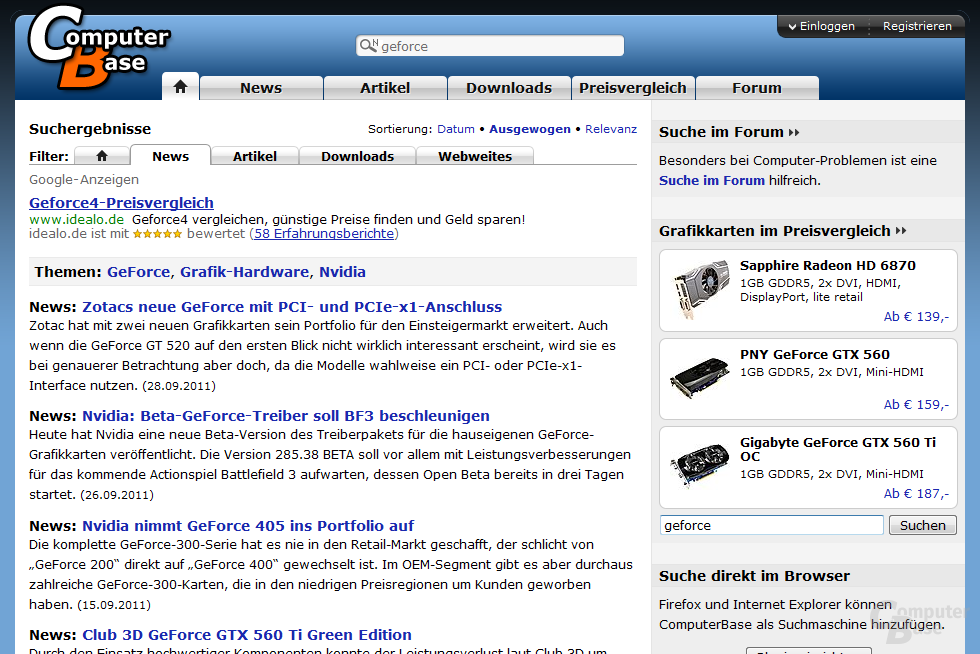Click PNY GeForce GTX 560 thumbnail
Viewport: 980px width, 654px height.
point(700,378)
